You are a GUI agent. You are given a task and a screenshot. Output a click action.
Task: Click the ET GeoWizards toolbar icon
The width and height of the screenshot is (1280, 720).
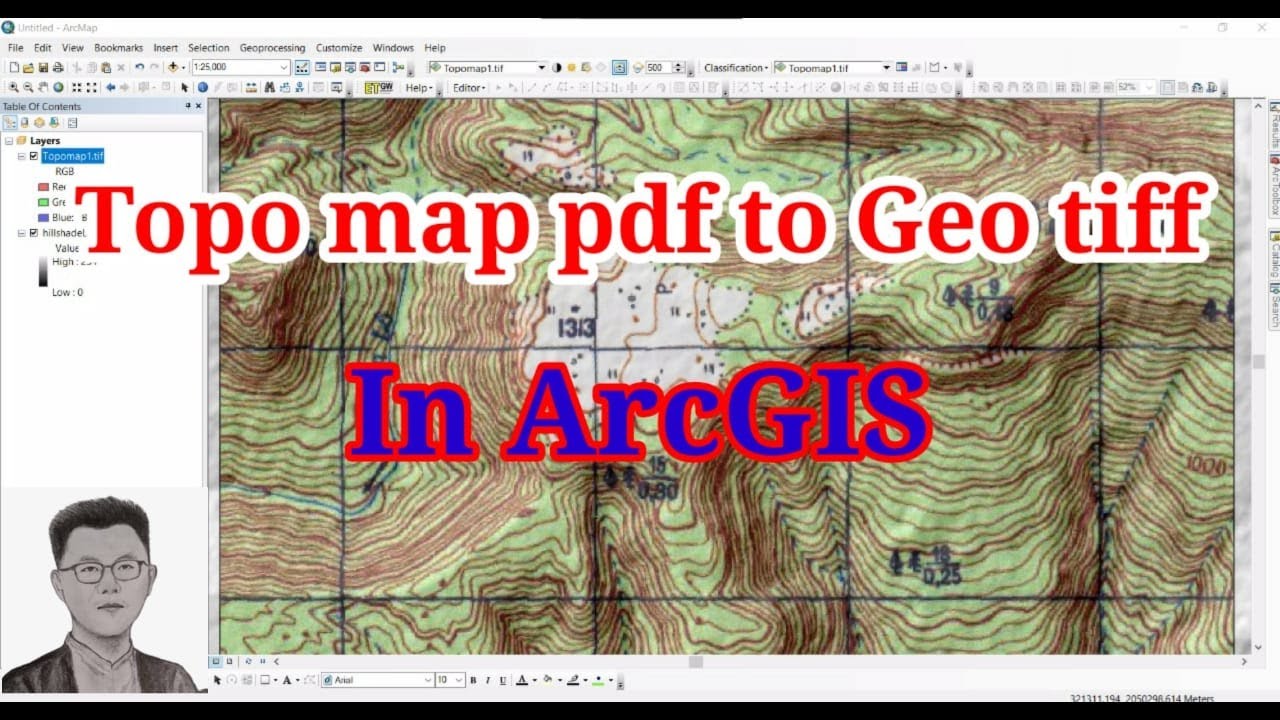379,88
